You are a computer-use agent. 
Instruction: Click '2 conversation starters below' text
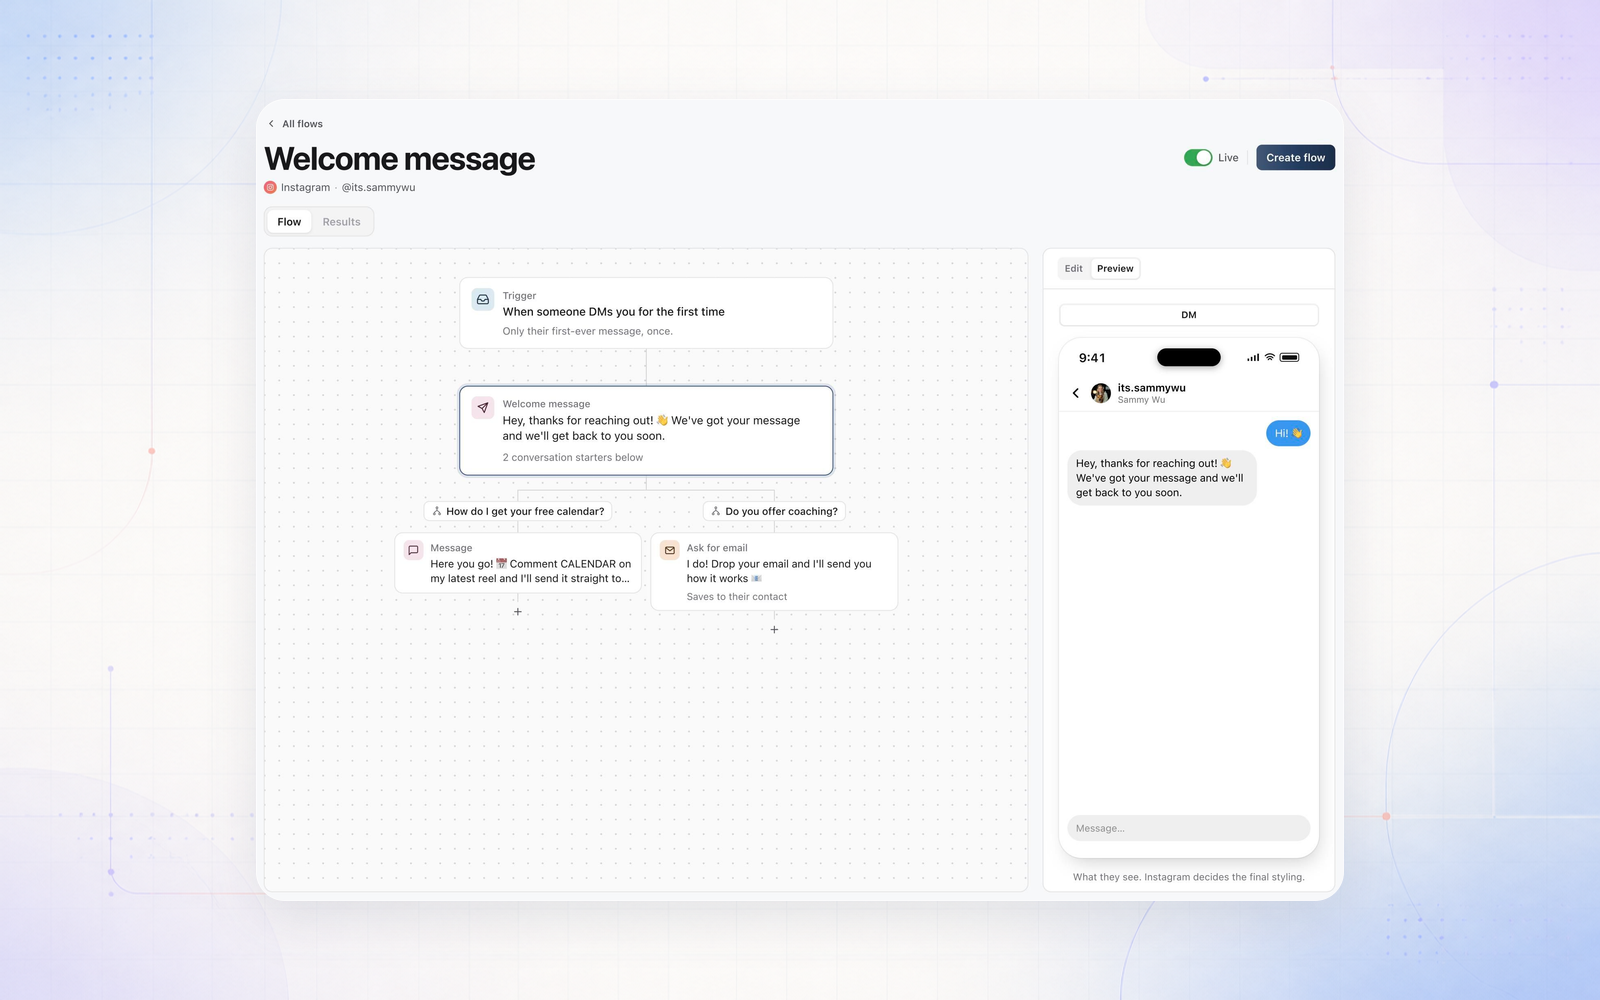[x=573, y=457]
